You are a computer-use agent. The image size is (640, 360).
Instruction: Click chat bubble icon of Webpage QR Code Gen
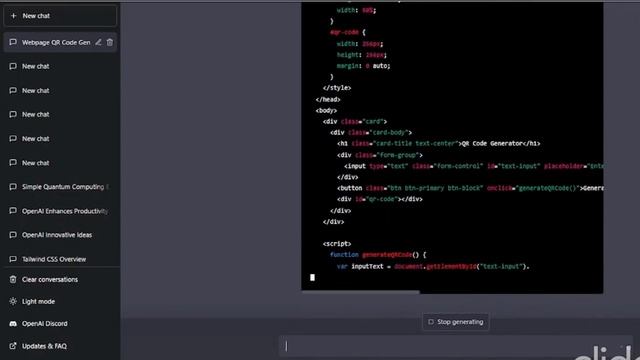click(13, 42)
